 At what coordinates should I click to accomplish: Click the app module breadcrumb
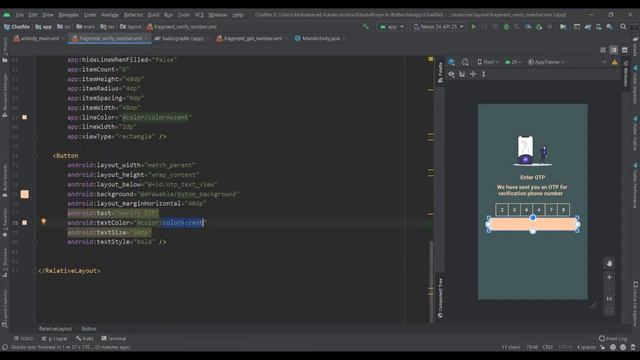[44, 27]
